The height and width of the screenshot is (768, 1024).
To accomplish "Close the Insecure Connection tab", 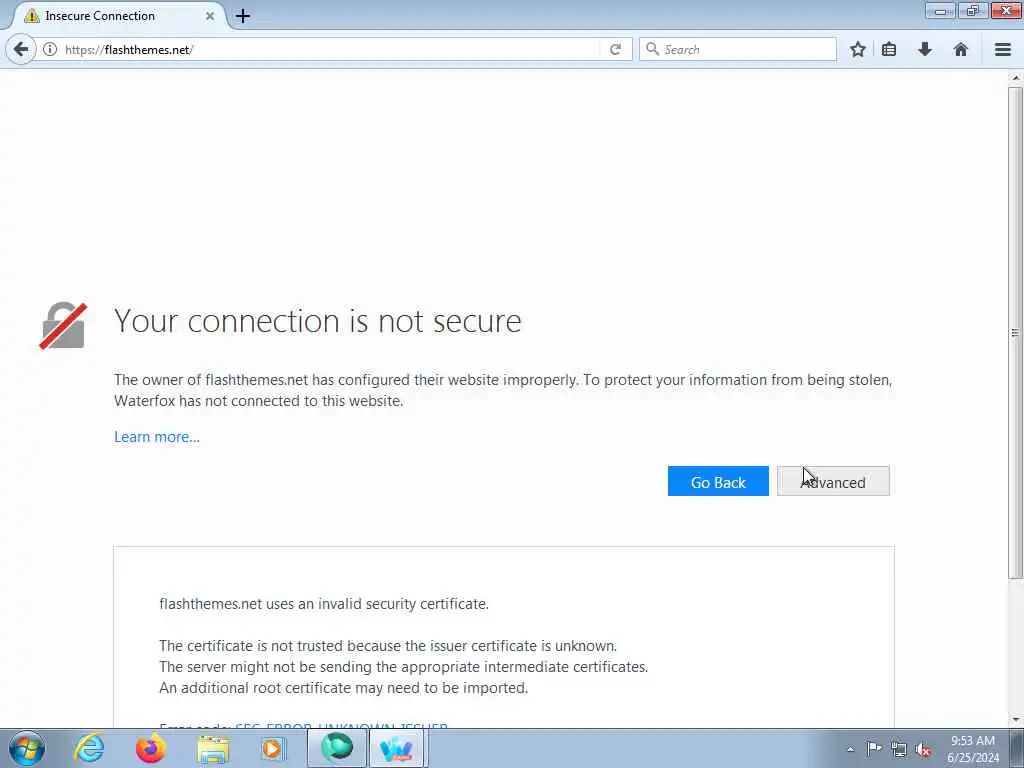I will pos(210,16).
